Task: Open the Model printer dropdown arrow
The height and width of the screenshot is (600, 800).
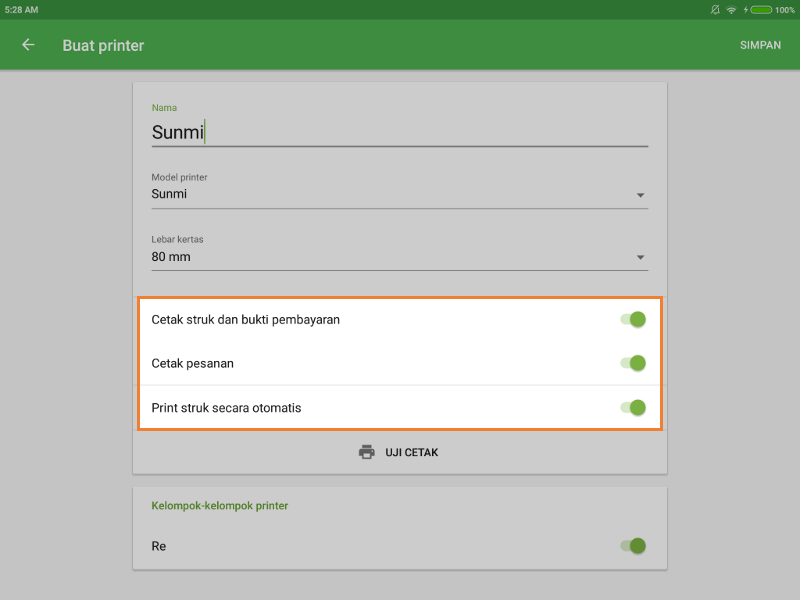Action: [x=640, y=195]
